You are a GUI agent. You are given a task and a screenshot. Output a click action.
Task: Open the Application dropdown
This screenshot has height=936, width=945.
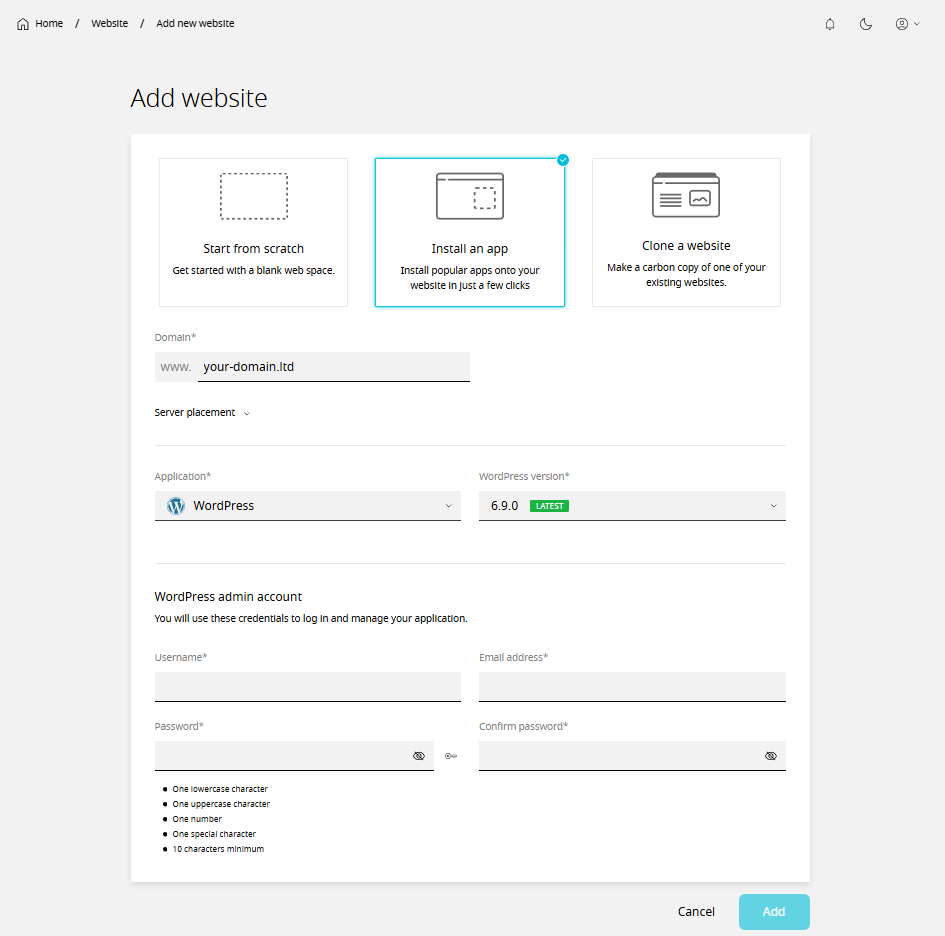pyautogui.click(x=308, y=506)
